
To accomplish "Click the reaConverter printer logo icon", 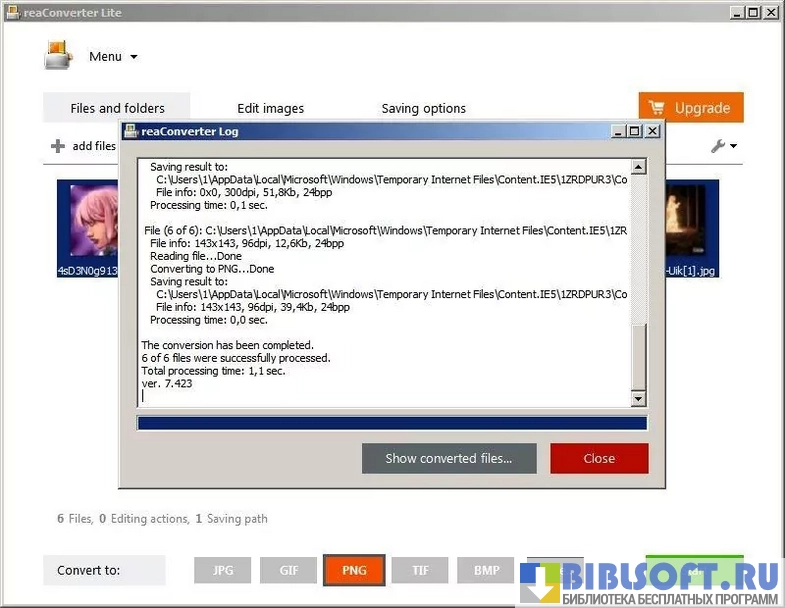I will pos(58,56).
